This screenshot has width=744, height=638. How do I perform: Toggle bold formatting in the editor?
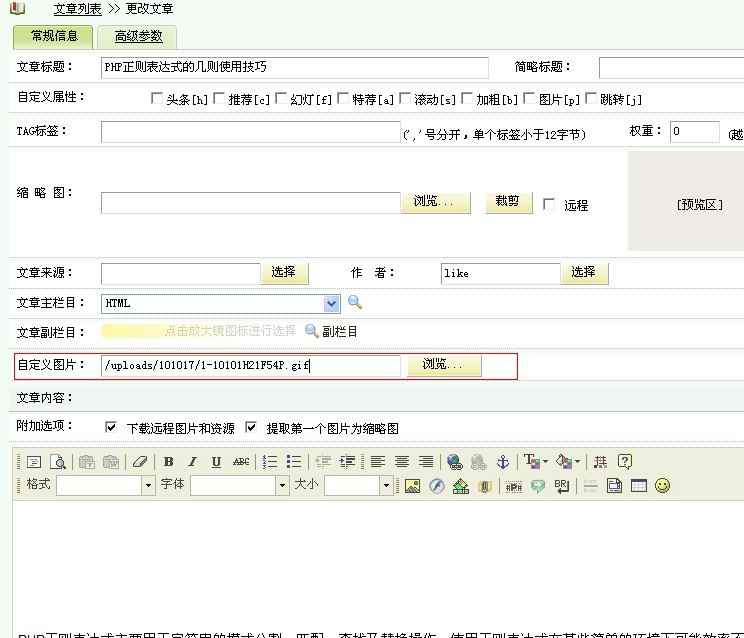pos(168,462)
